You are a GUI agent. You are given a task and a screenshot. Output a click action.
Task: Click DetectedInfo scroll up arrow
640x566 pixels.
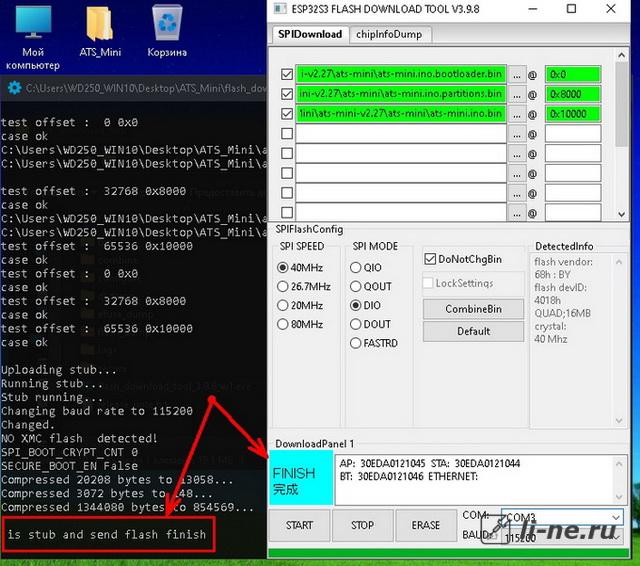click(x=619, y=262)
